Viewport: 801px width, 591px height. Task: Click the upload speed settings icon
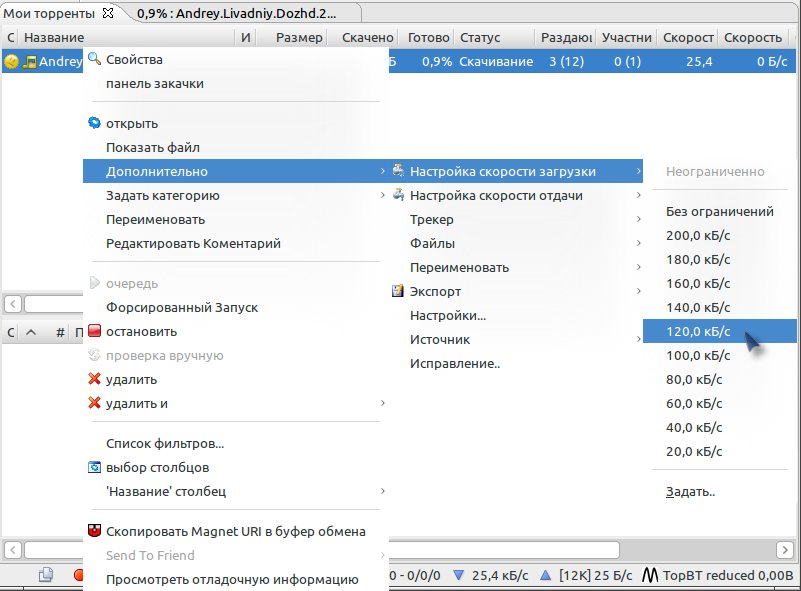pos(398,195)
